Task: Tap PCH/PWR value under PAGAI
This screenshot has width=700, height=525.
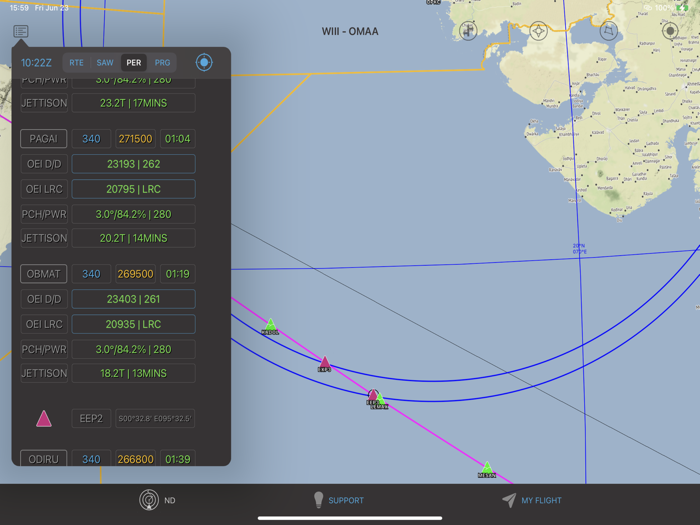Action: (x=133, y=214)
